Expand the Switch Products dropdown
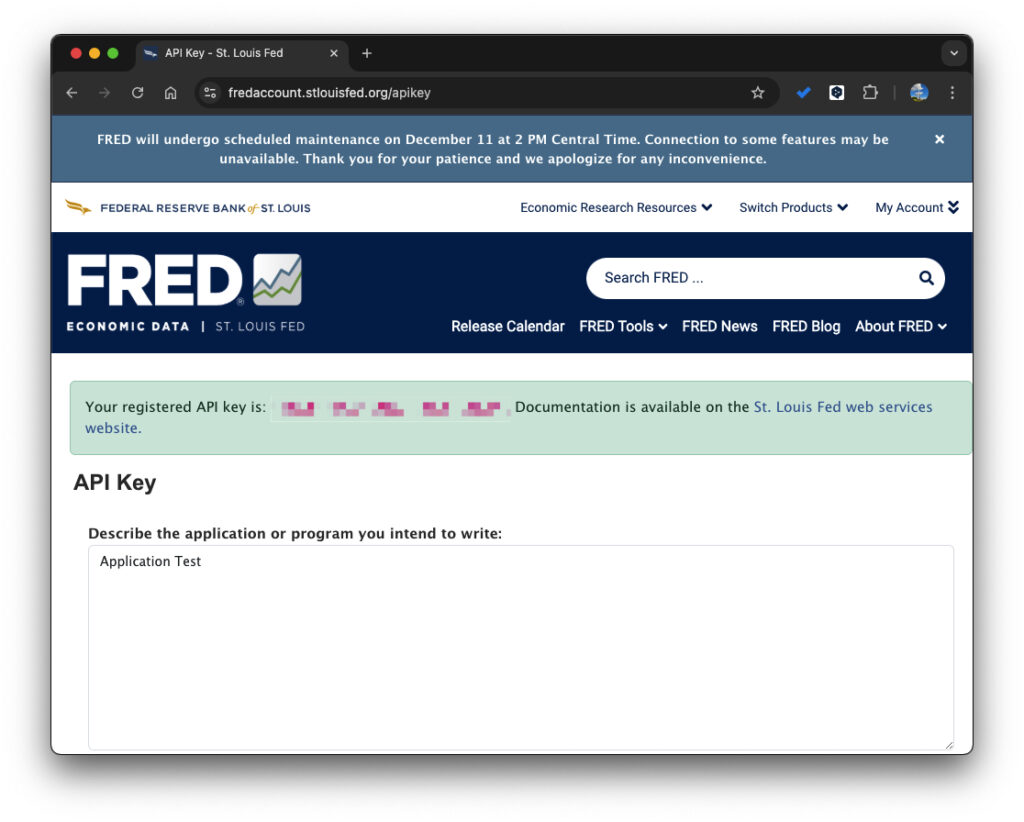Screen dimensions: 1024x822 pyautogui.click(x=793, y=208)
